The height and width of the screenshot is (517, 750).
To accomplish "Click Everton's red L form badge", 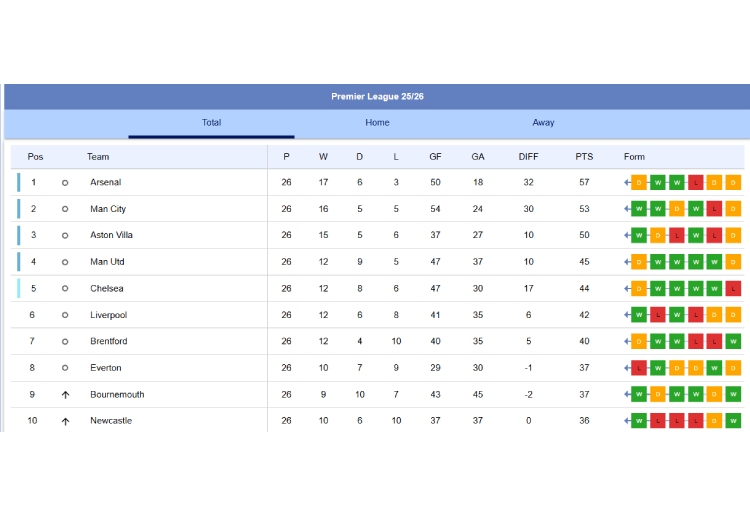I will coord(639,368).
